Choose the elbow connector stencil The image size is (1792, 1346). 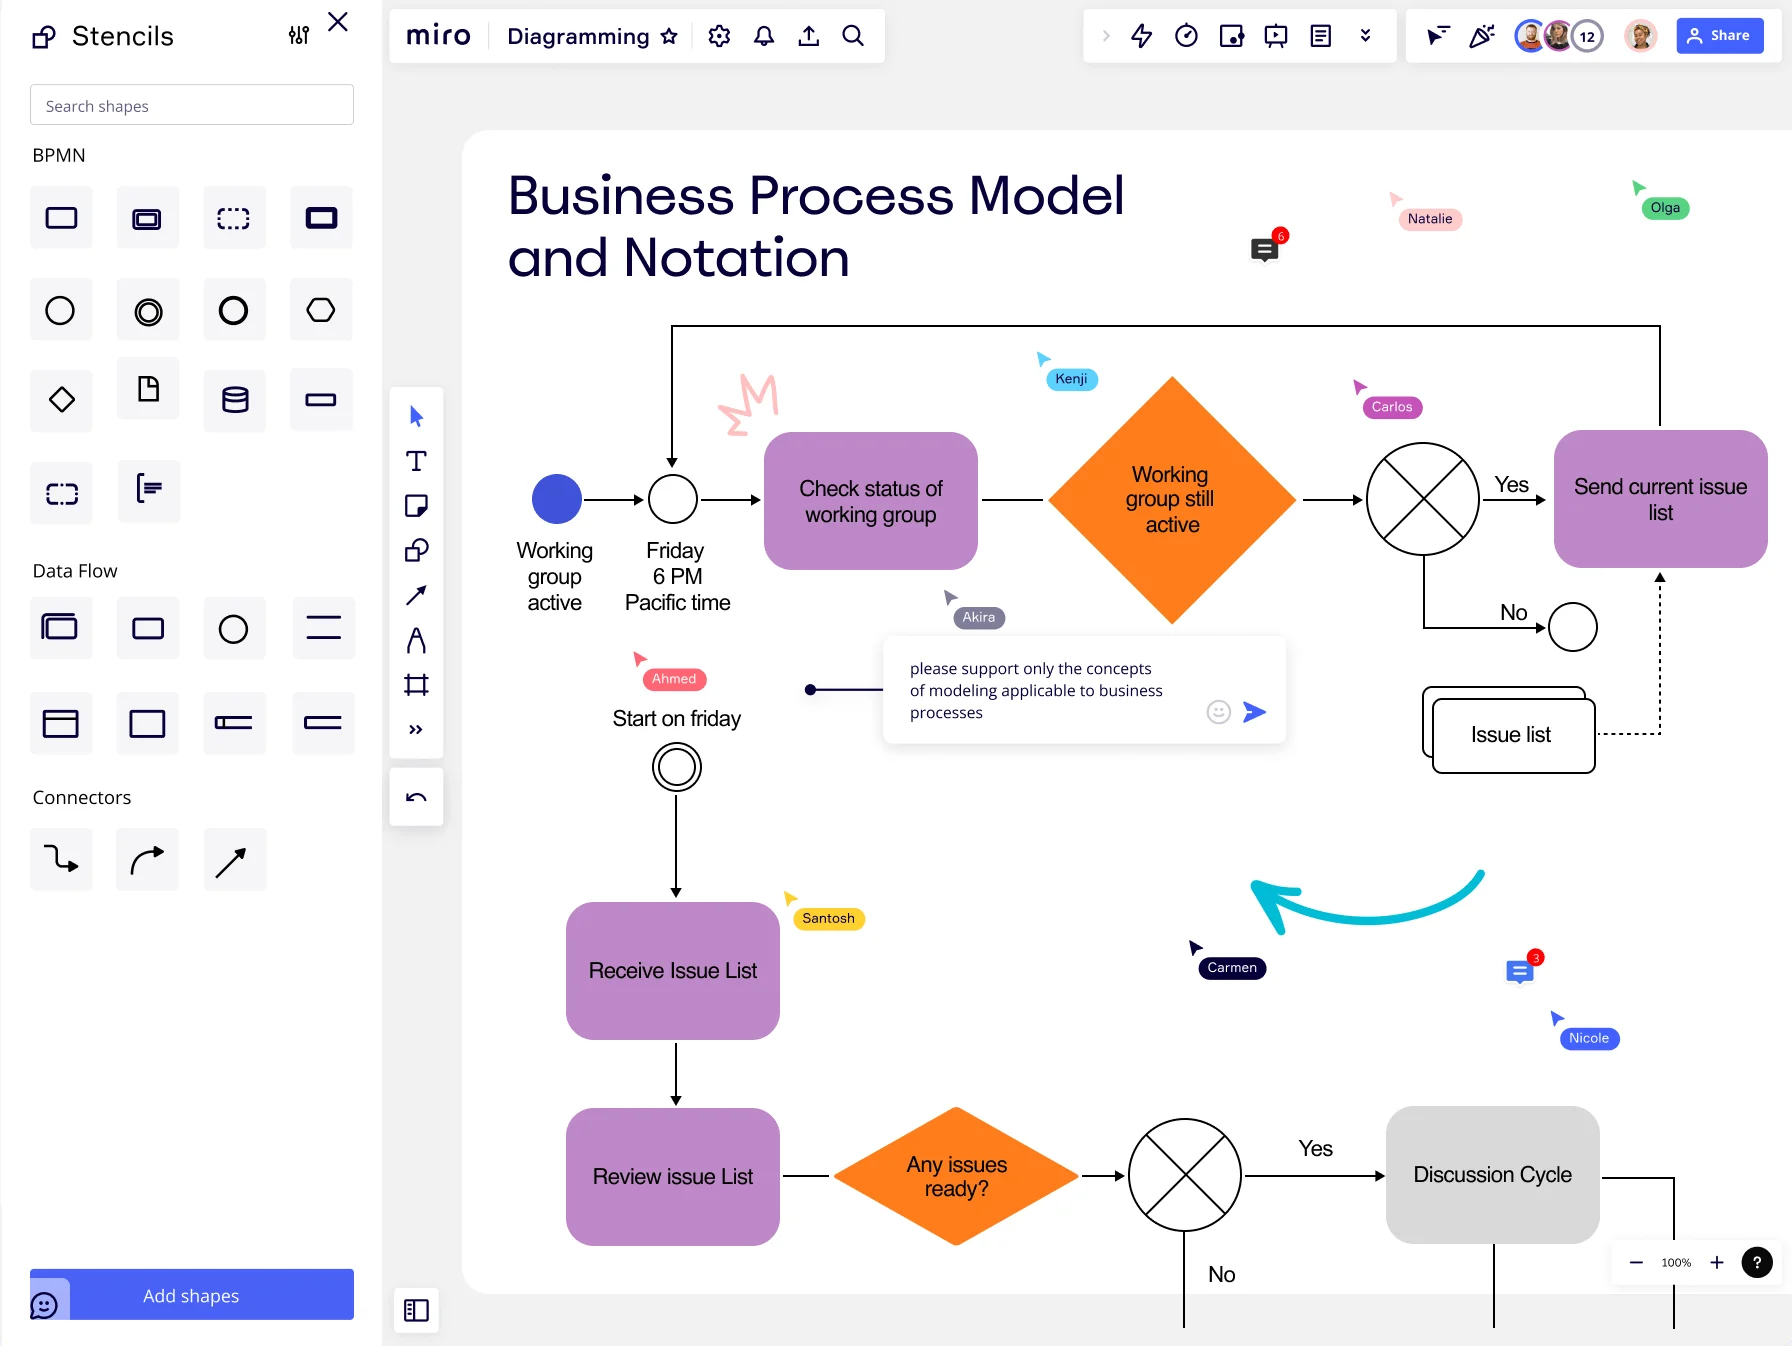(61, 859)
